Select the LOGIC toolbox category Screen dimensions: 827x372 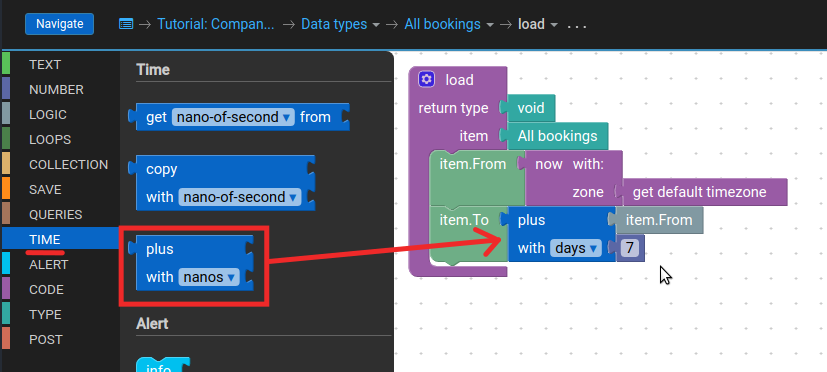tap(61, 115)
